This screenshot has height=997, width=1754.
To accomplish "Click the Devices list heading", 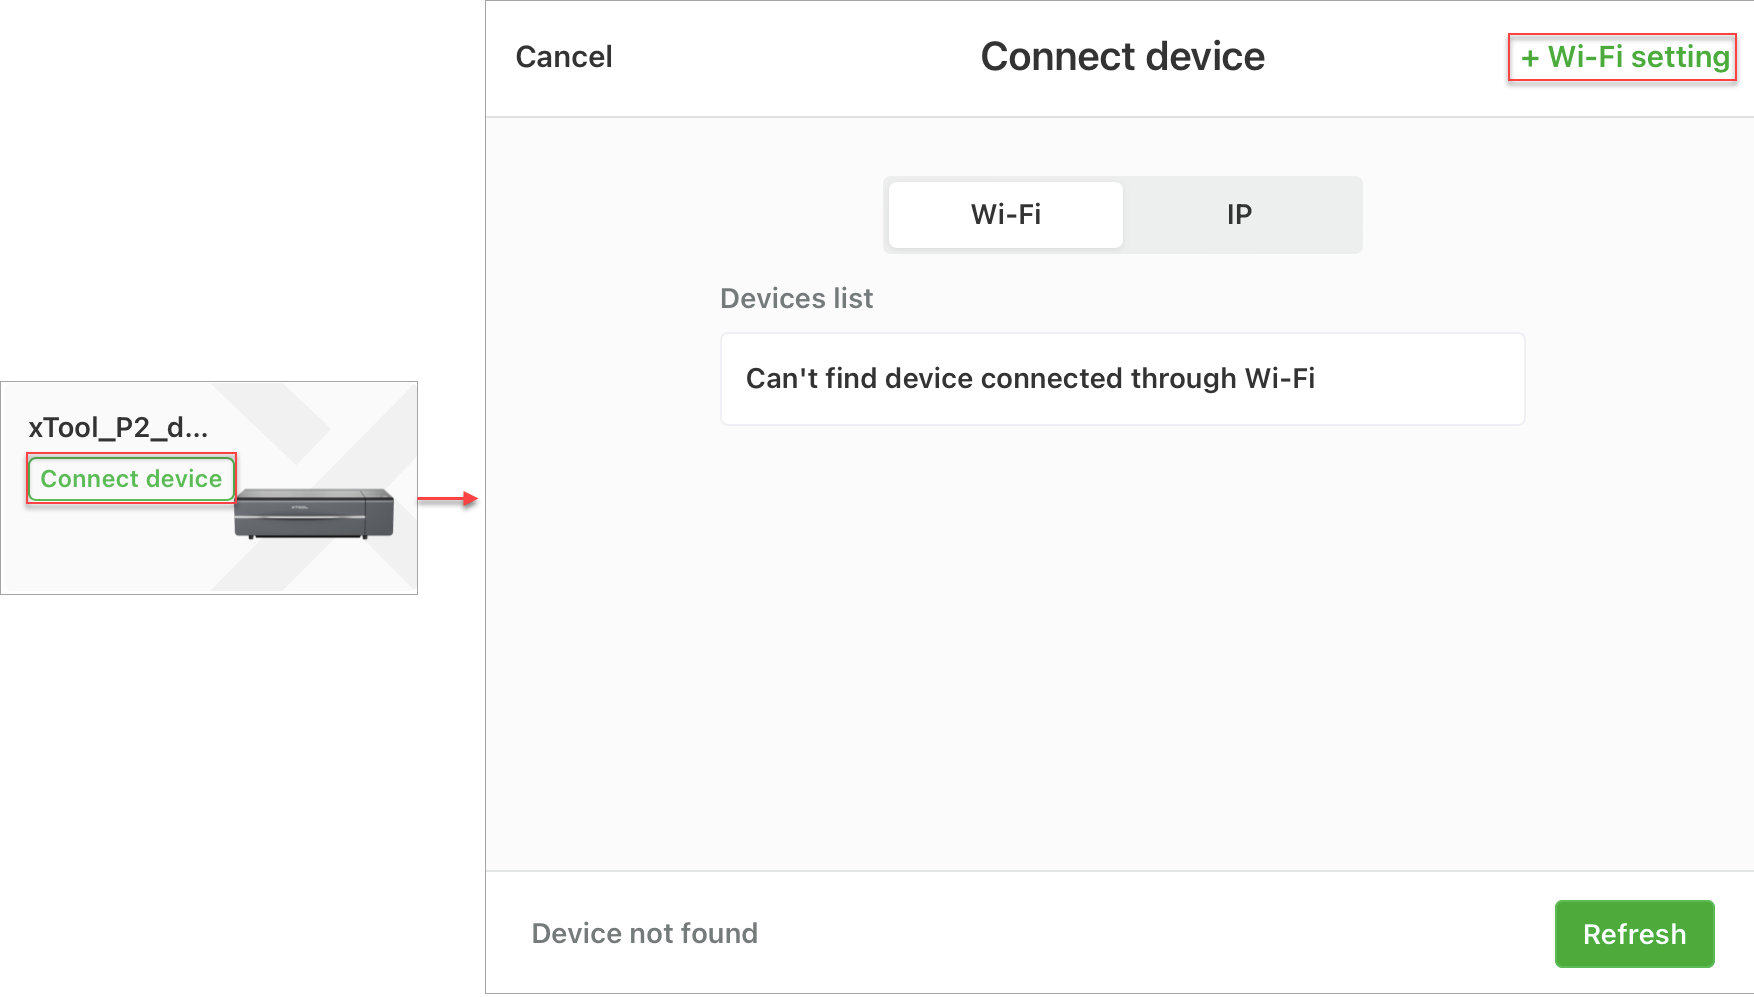I will pyautogui.click(x=797, y=298).
